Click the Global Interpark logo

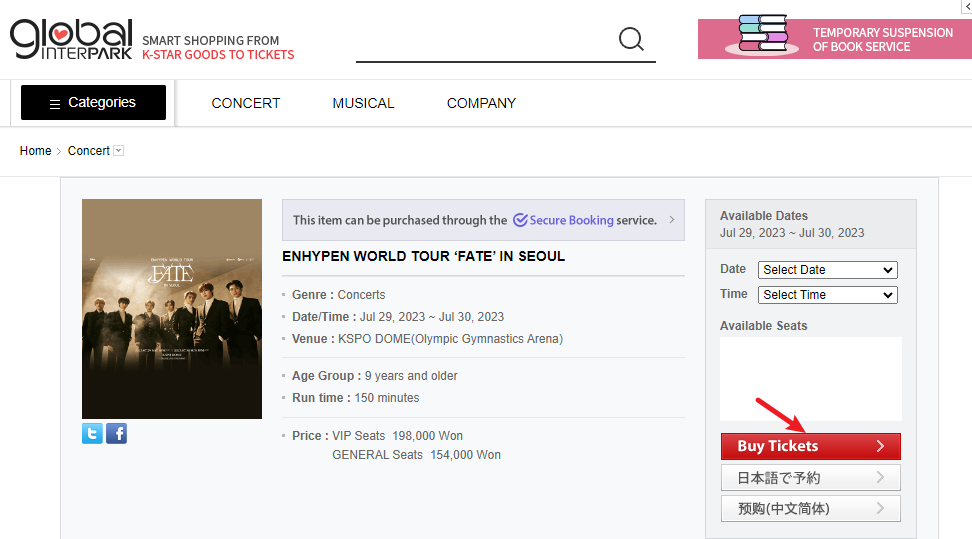(x=71, y=39)
